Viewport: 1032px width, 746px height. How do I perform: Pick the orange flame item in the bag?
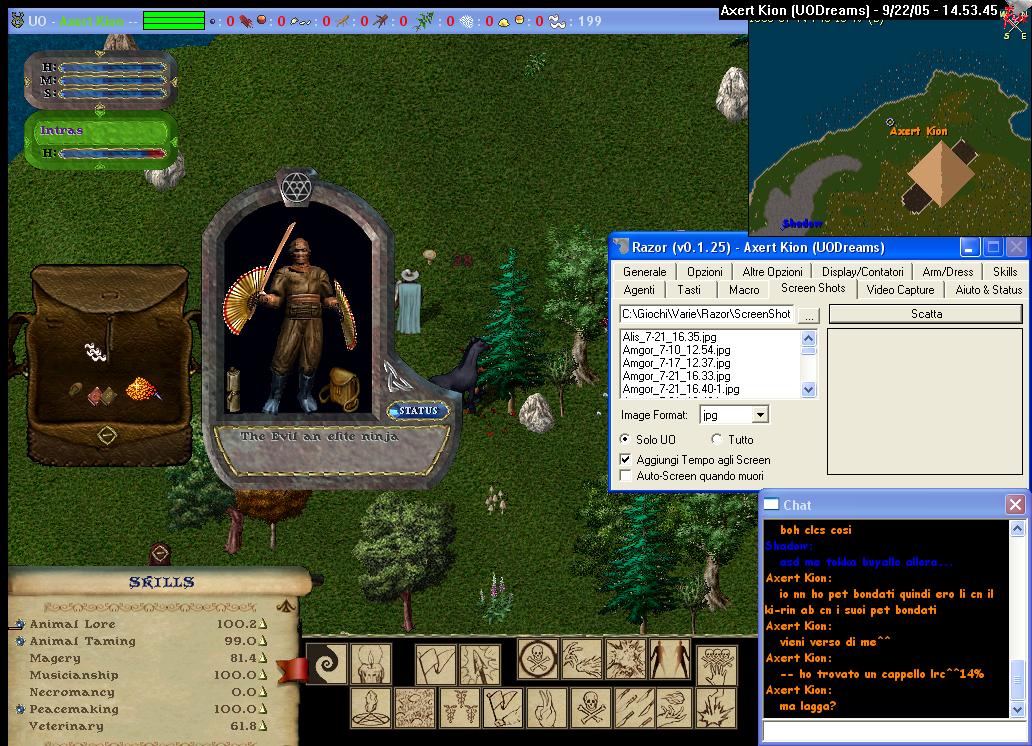[142, 388]
